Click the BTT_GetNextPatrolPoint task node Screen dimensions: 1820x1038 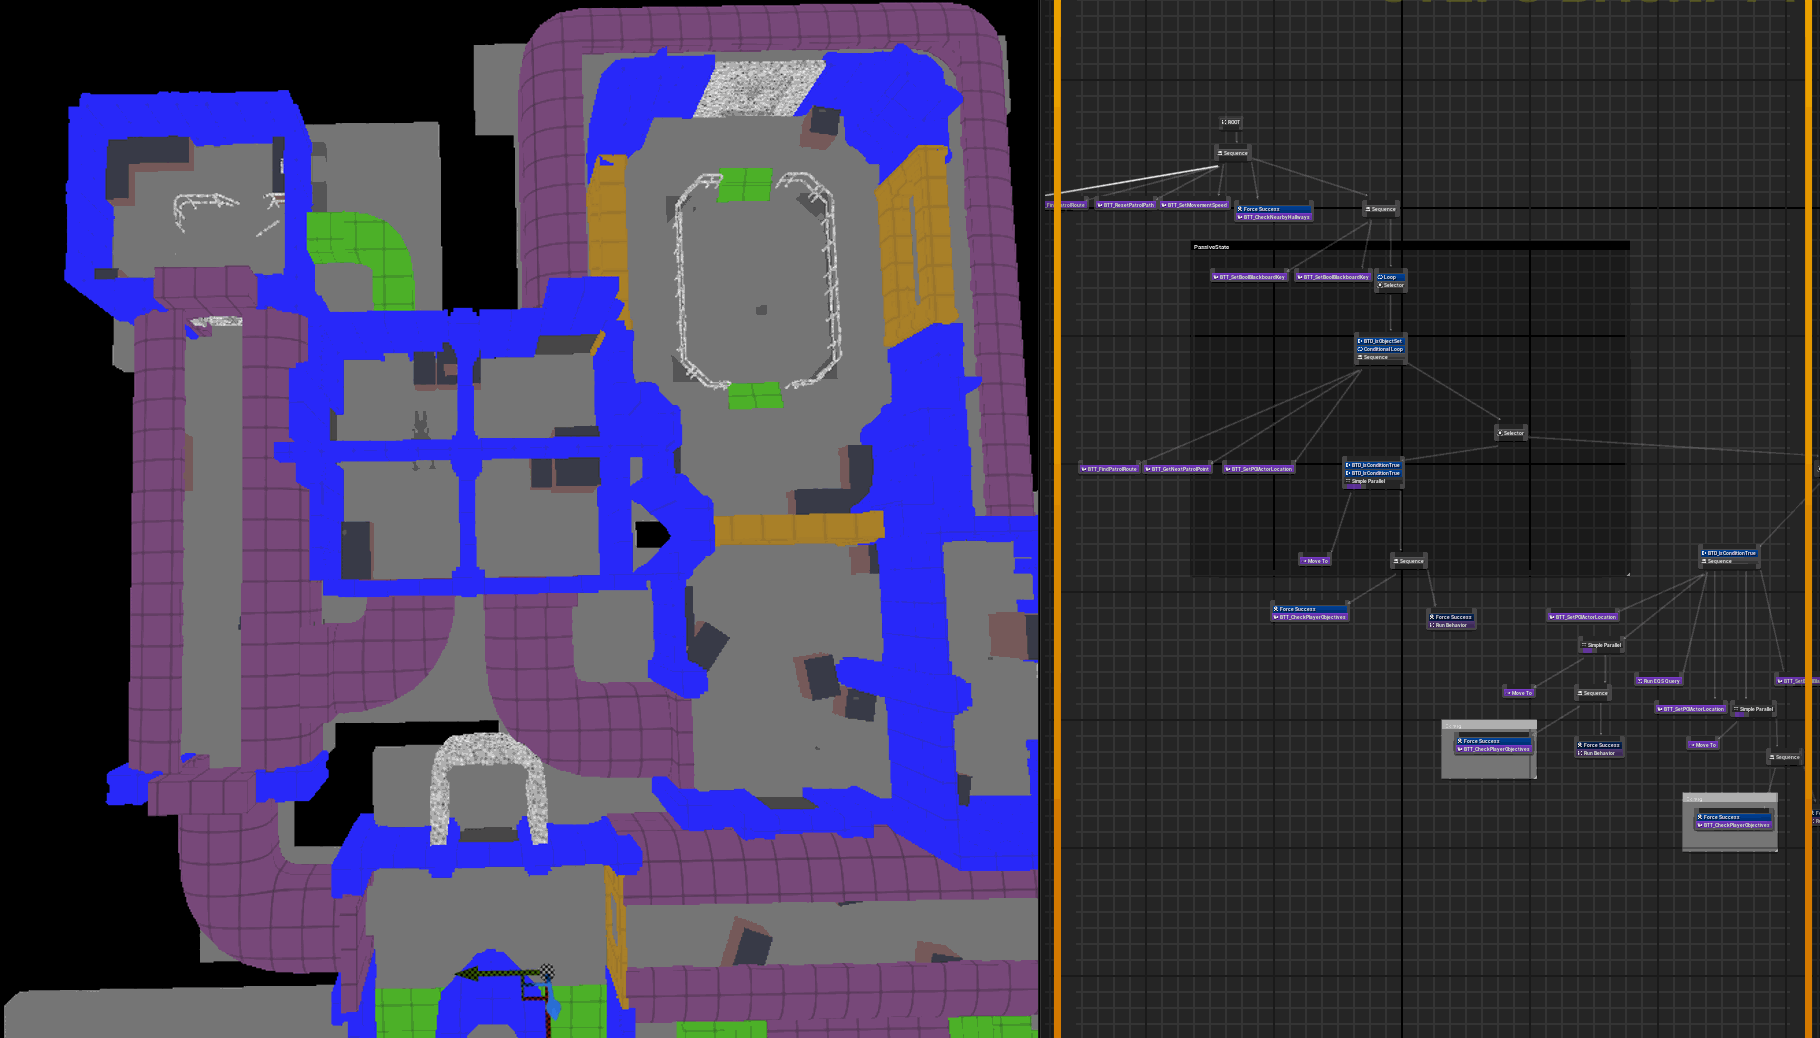pos(1178,469)
